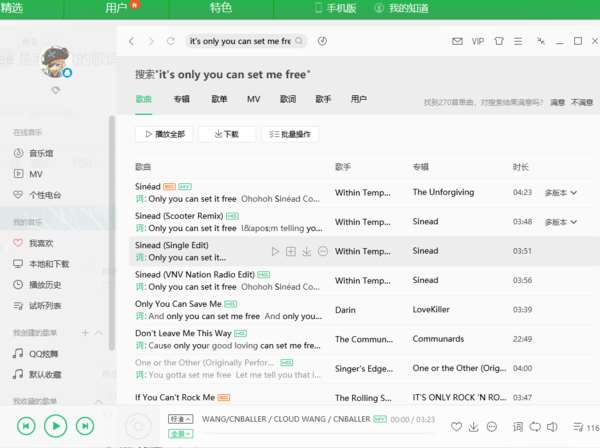Open 音乐馆 in the sidebar
Viewport: 600px width, 448px height.
point(34,153)
